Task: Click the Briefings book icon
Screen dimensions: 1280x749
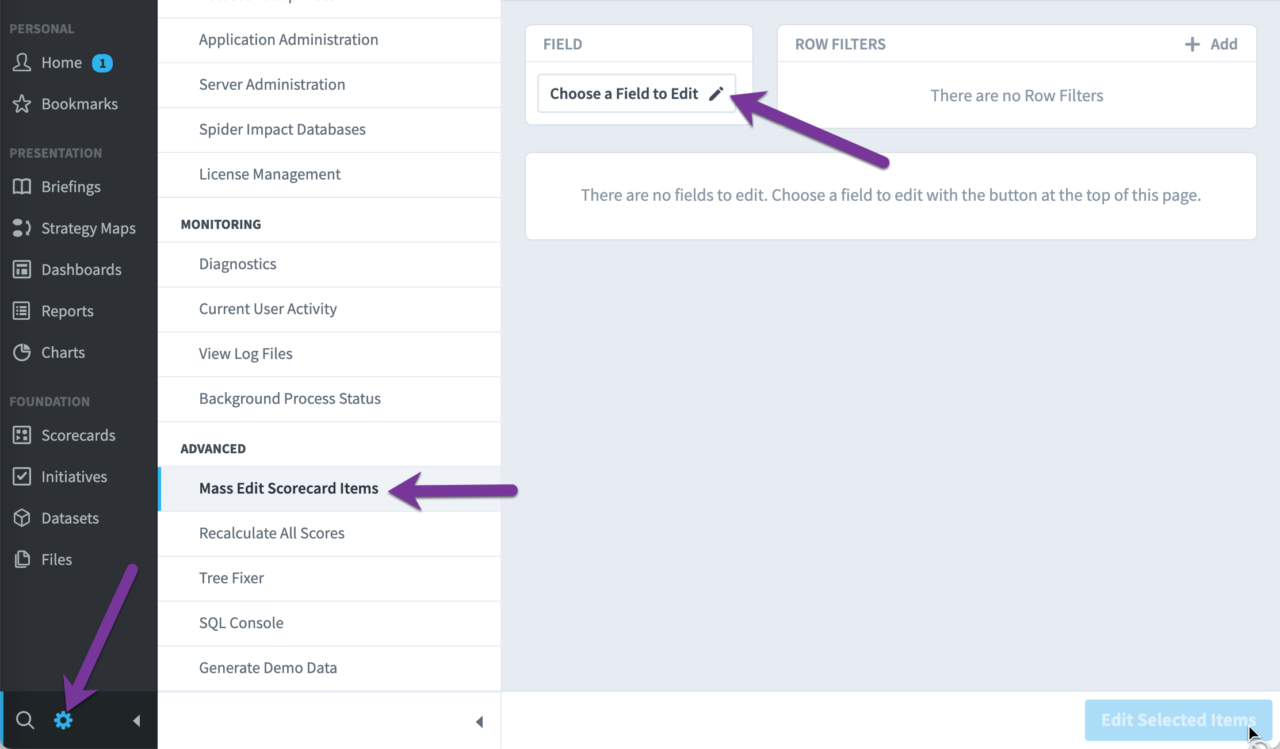Action: pyautogui.click(x=21, y=187)
